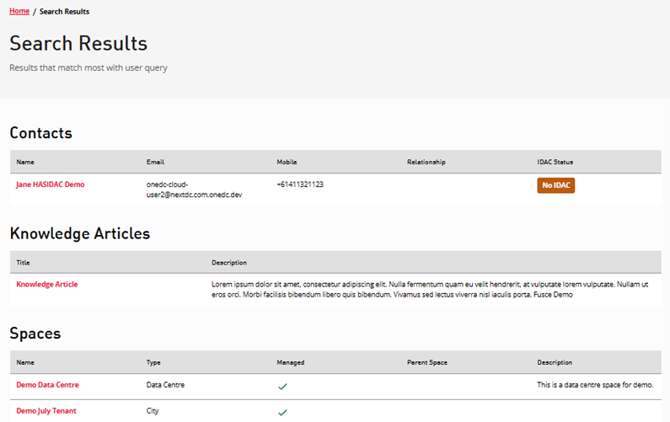Click the Managed column header in Spaces
The image size is (670, 422).
(290, 363)
